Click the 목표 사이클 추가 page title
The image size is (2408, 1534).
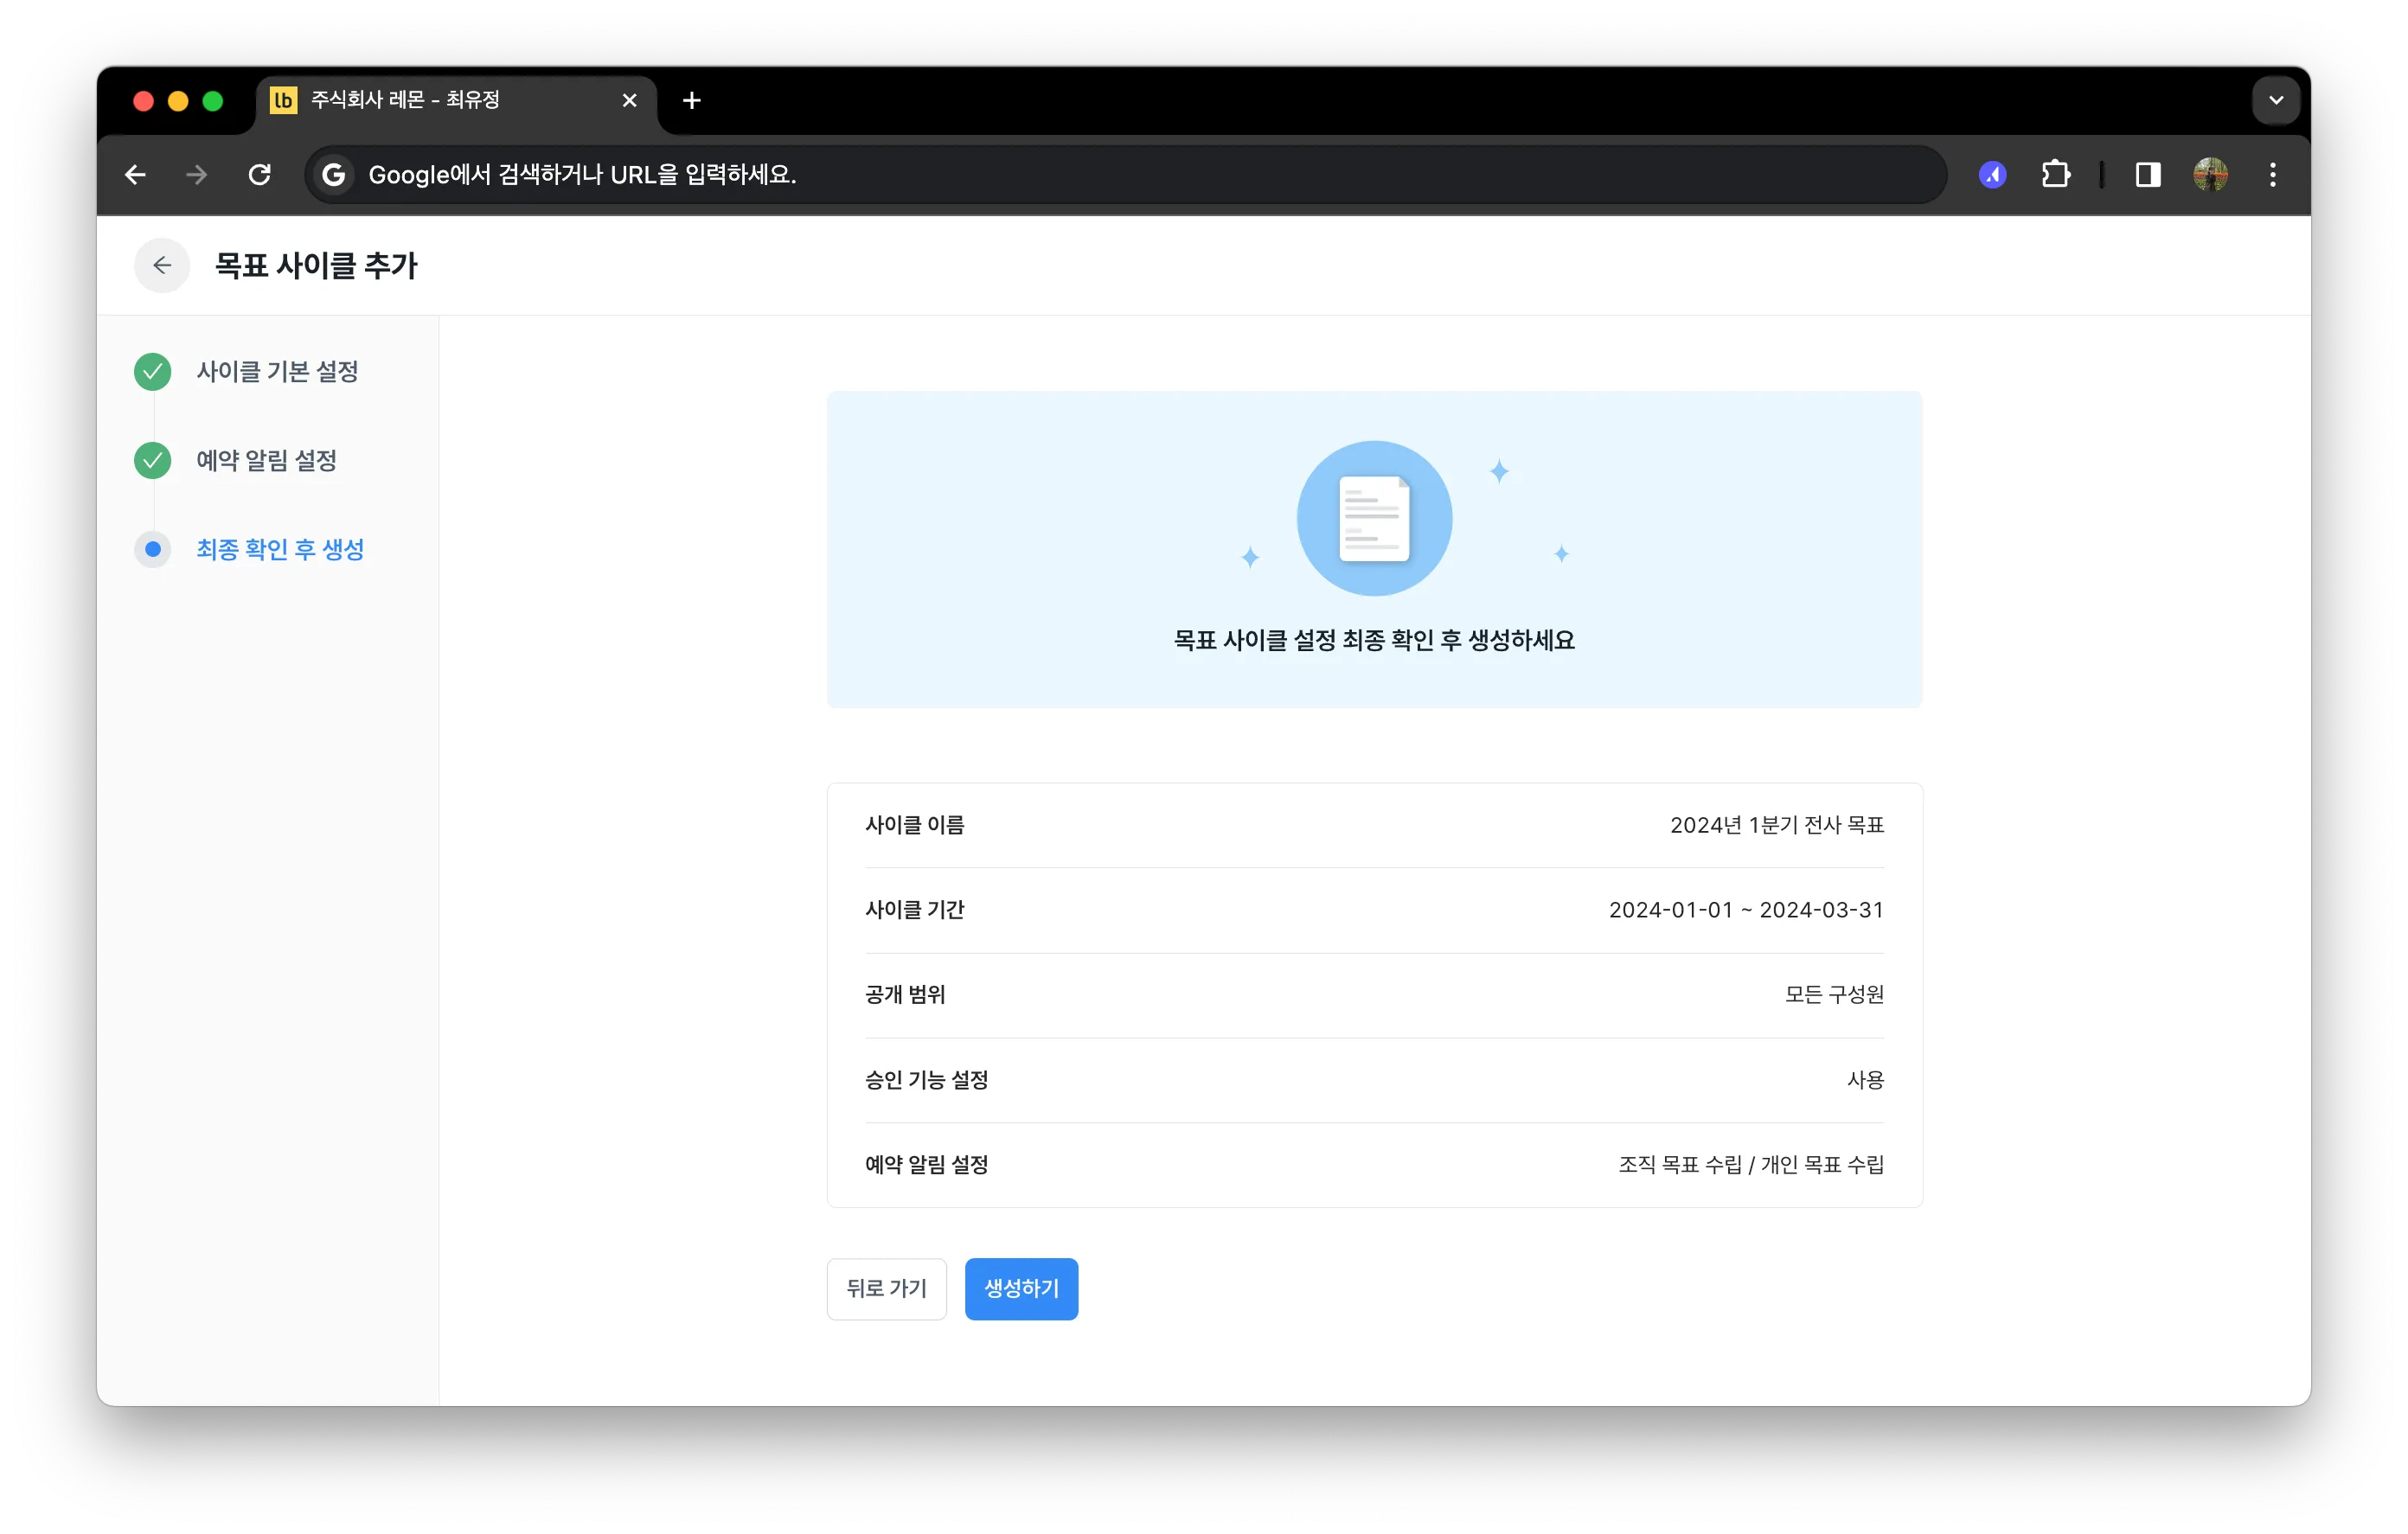(x=316, y=266)
